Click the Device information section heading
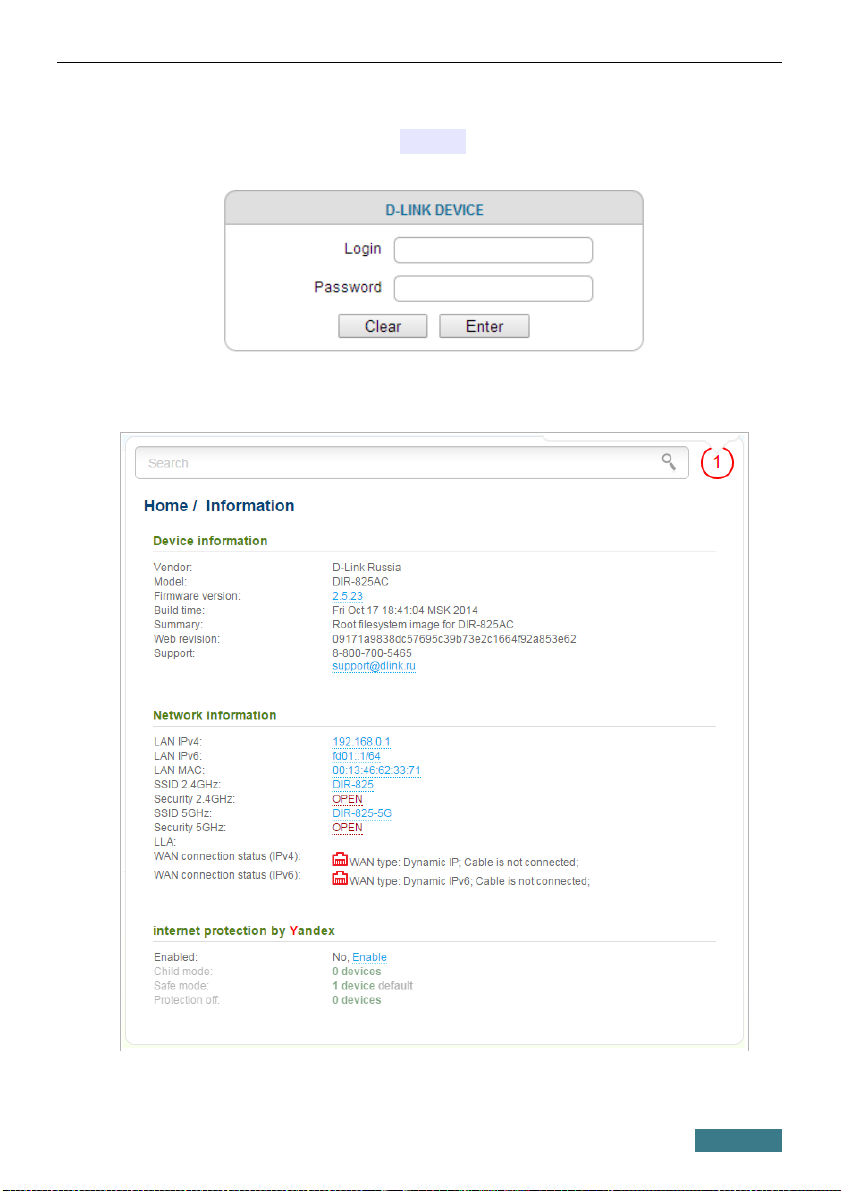 point(210,541)
